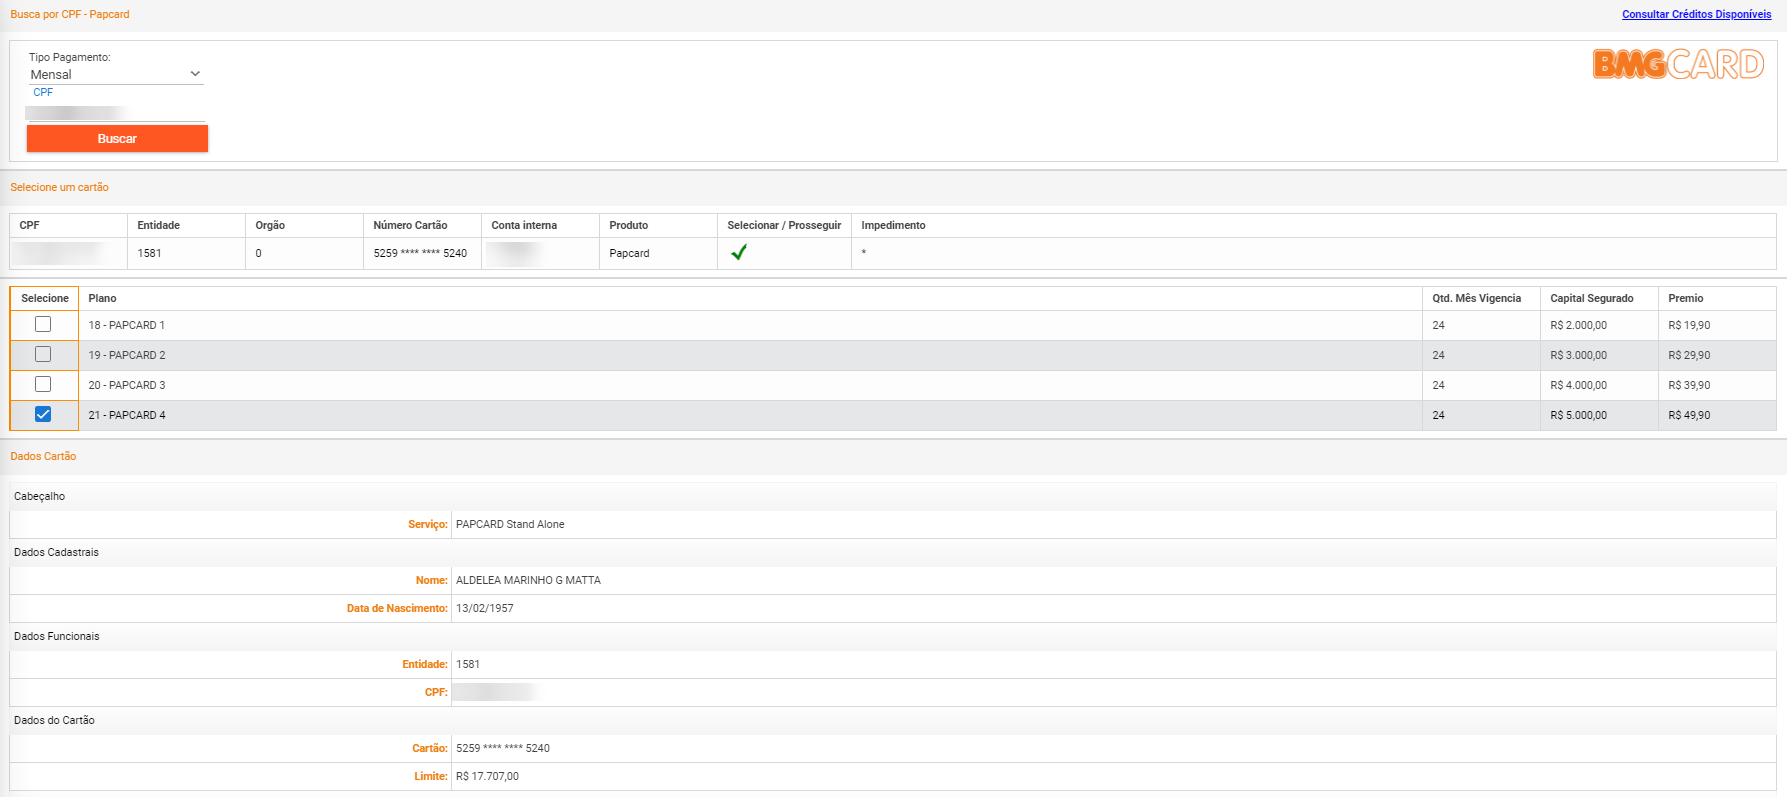Click the R$ 19,90 premium value
The height and width of the screenshot is (797, 1787).
[x=1689, y=325]
